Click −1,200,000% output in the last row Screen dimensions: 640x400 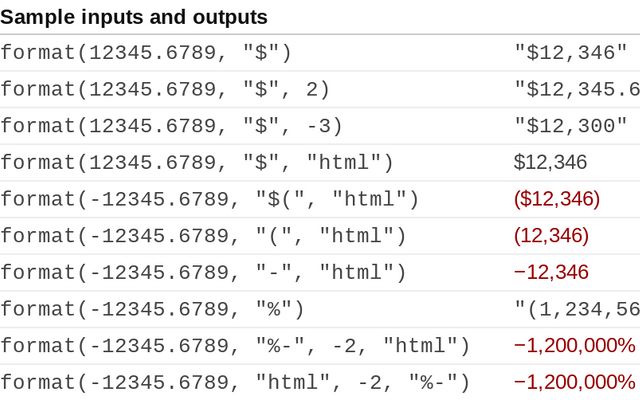[x=574, y=382]
